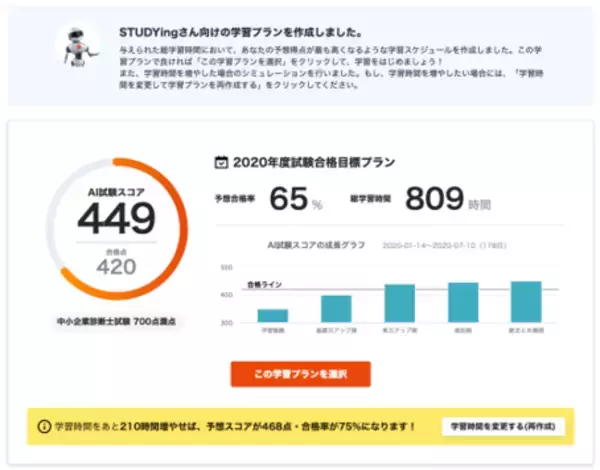Image resolution: width=600 pixels, height=470 pixels.
Task: Click the fourth bar in the chart
Action: (463, 302)
